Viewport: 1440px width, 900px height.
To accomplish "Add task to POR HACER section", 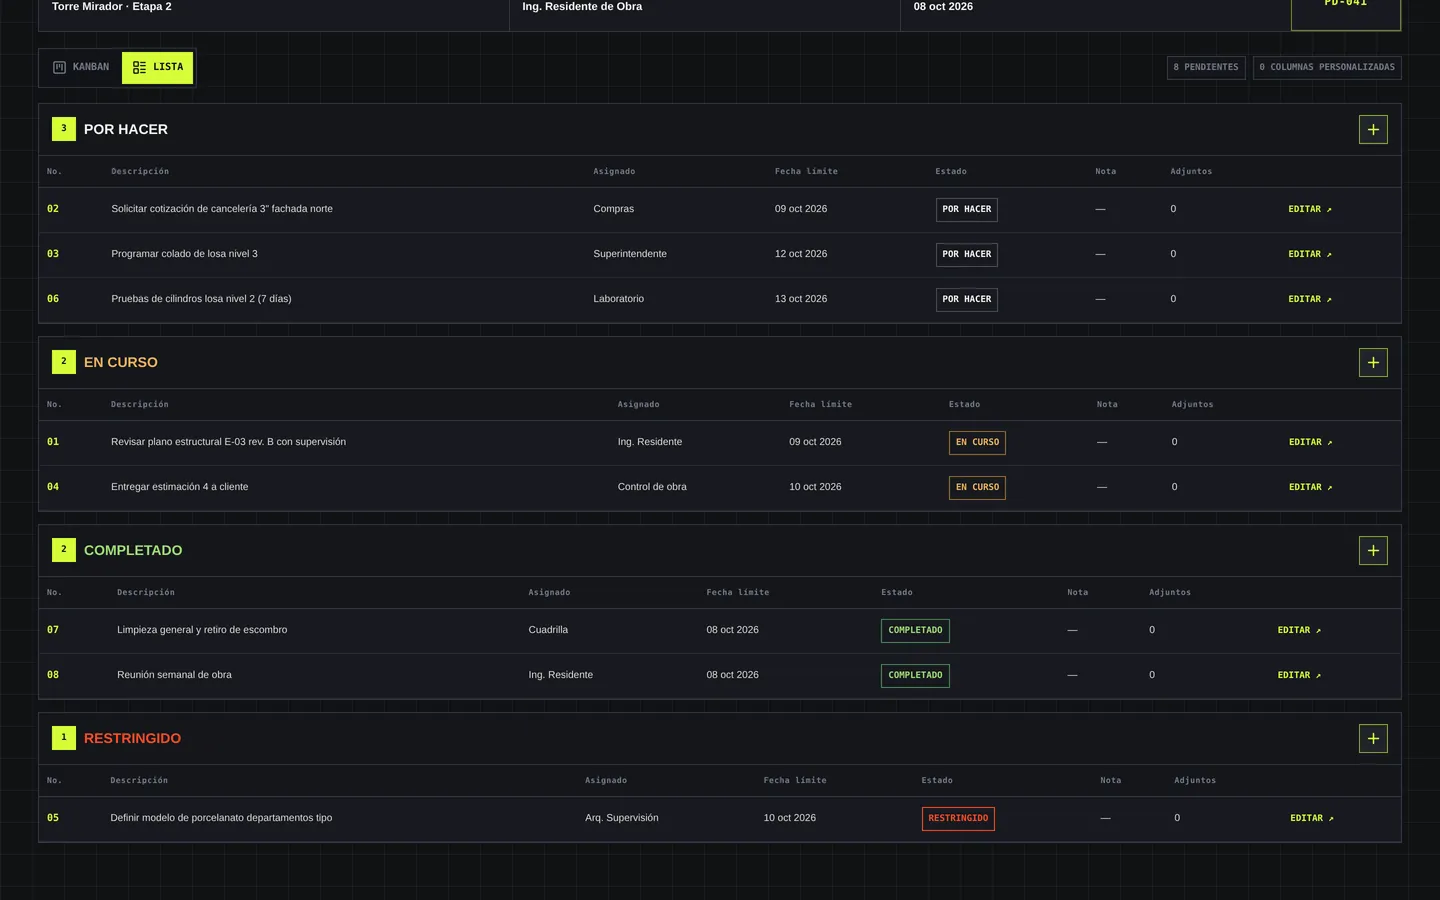I will pyautogui.click(x=1373, y=130).
